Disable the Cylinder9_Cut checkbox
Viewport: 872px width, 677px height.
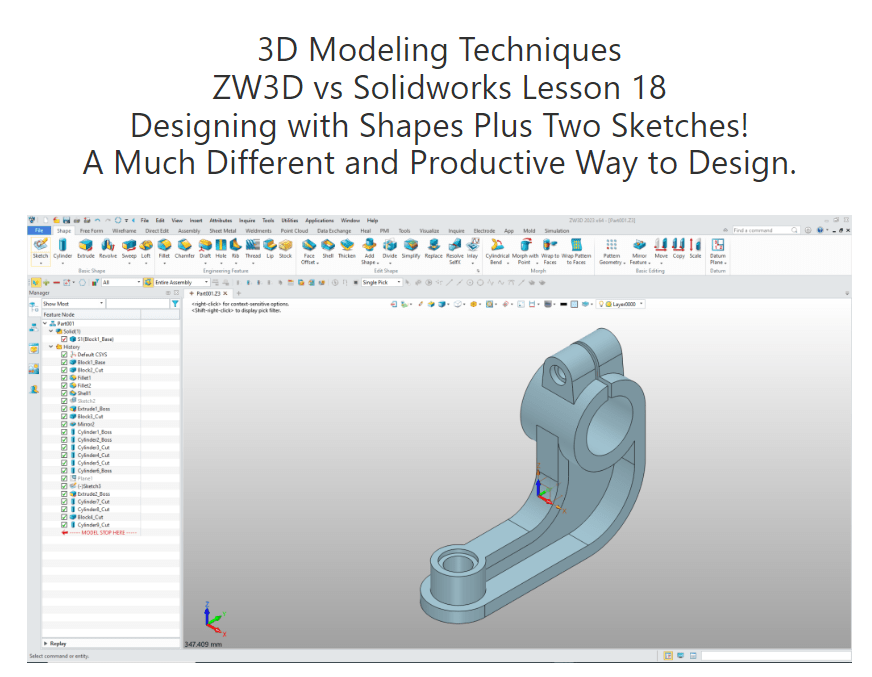pos(65,525)
